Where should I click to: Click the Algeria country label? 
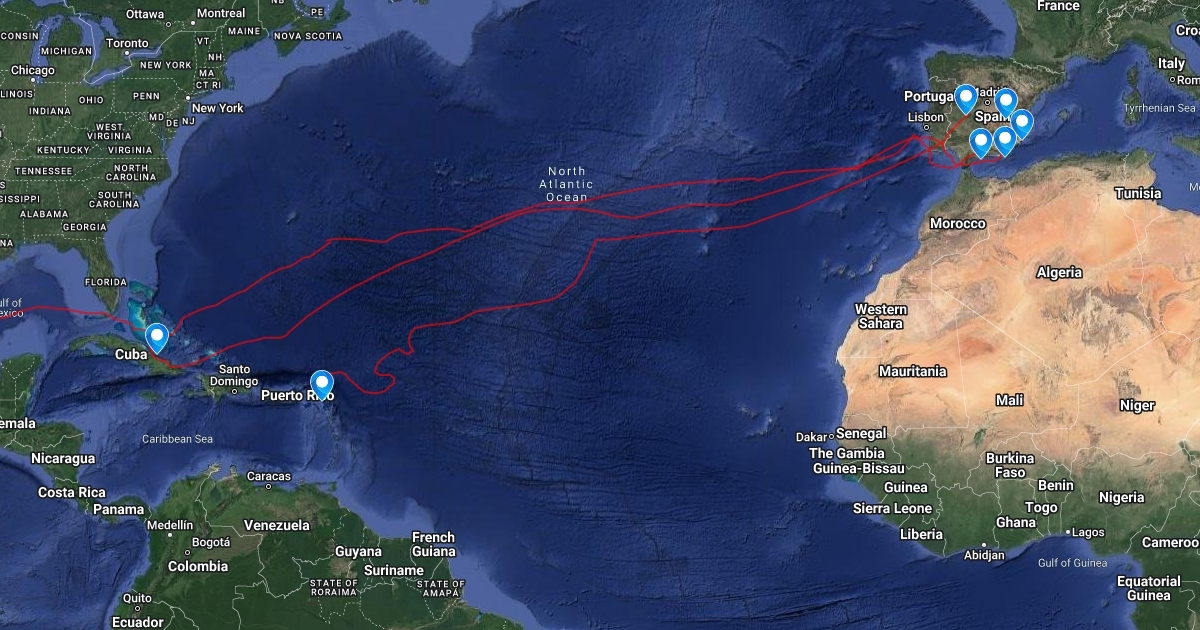[x=1059, y=272]
